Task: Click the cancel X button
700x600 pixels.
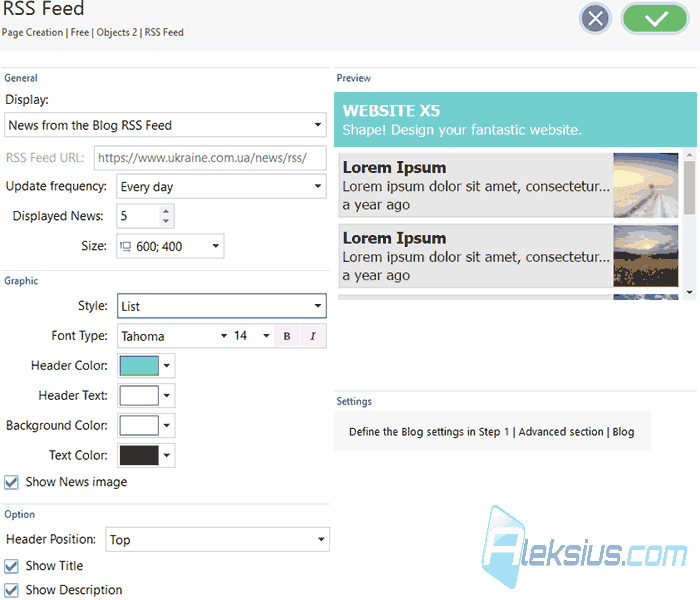Action: pos(596,19)
